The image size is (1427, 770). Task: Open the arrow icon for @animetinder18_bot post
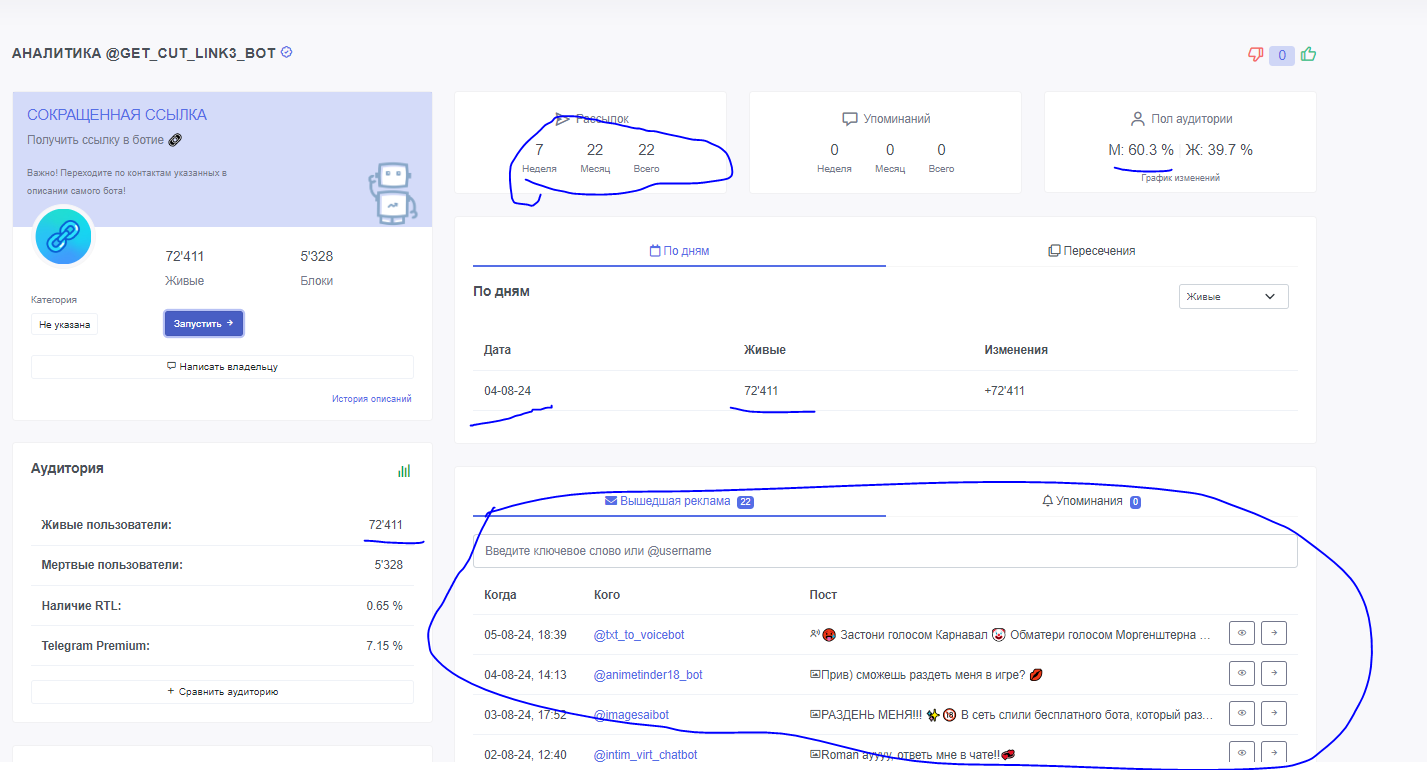coord(1273,673)
